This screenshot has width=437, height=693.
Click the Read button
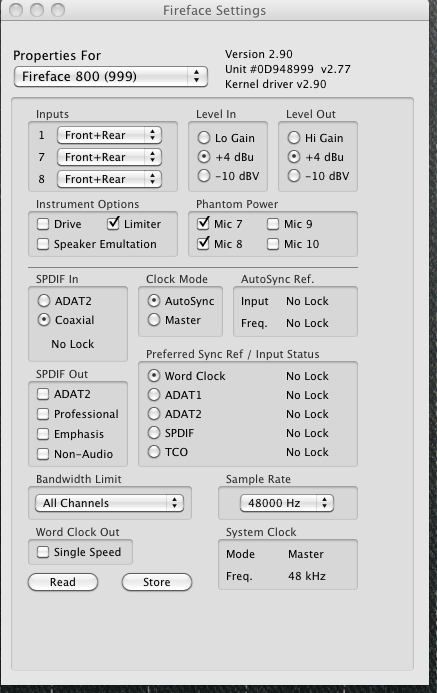pos(63,582)
